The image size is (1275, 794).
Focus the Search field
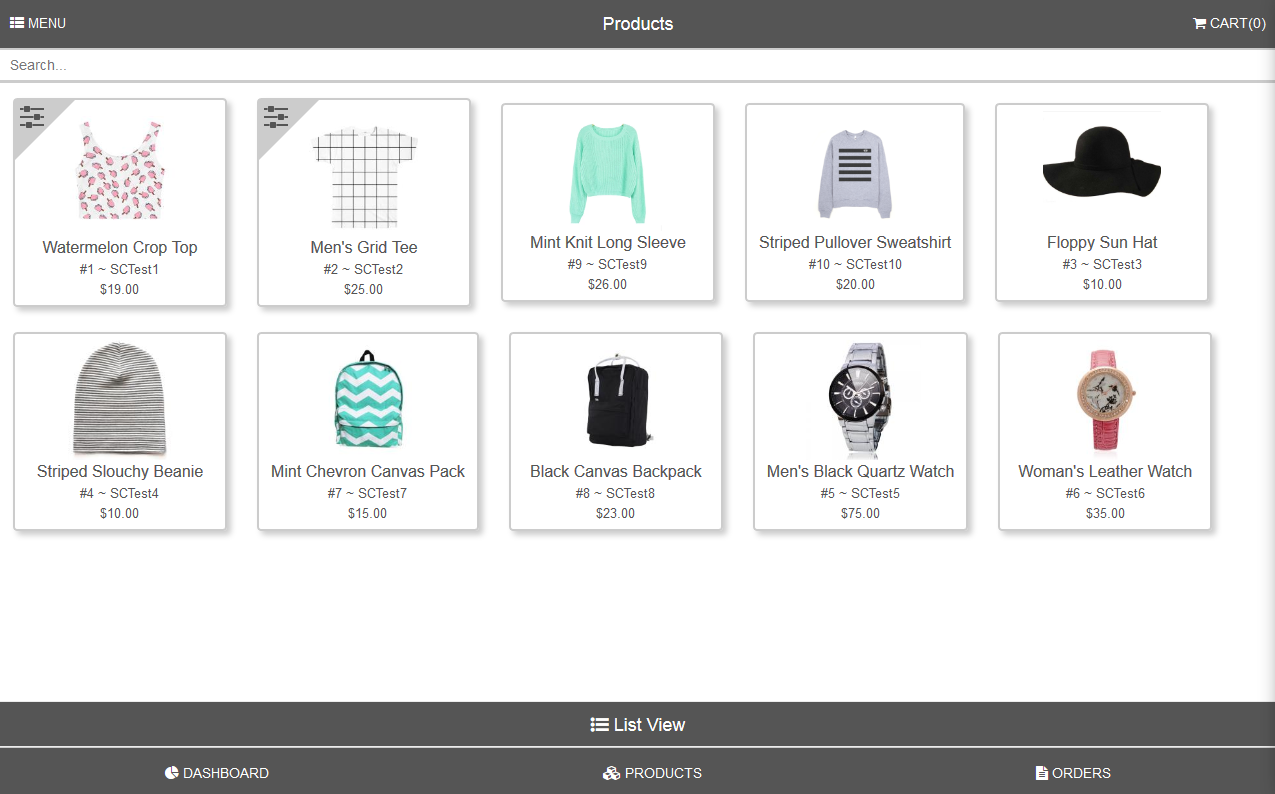point(637,65)
